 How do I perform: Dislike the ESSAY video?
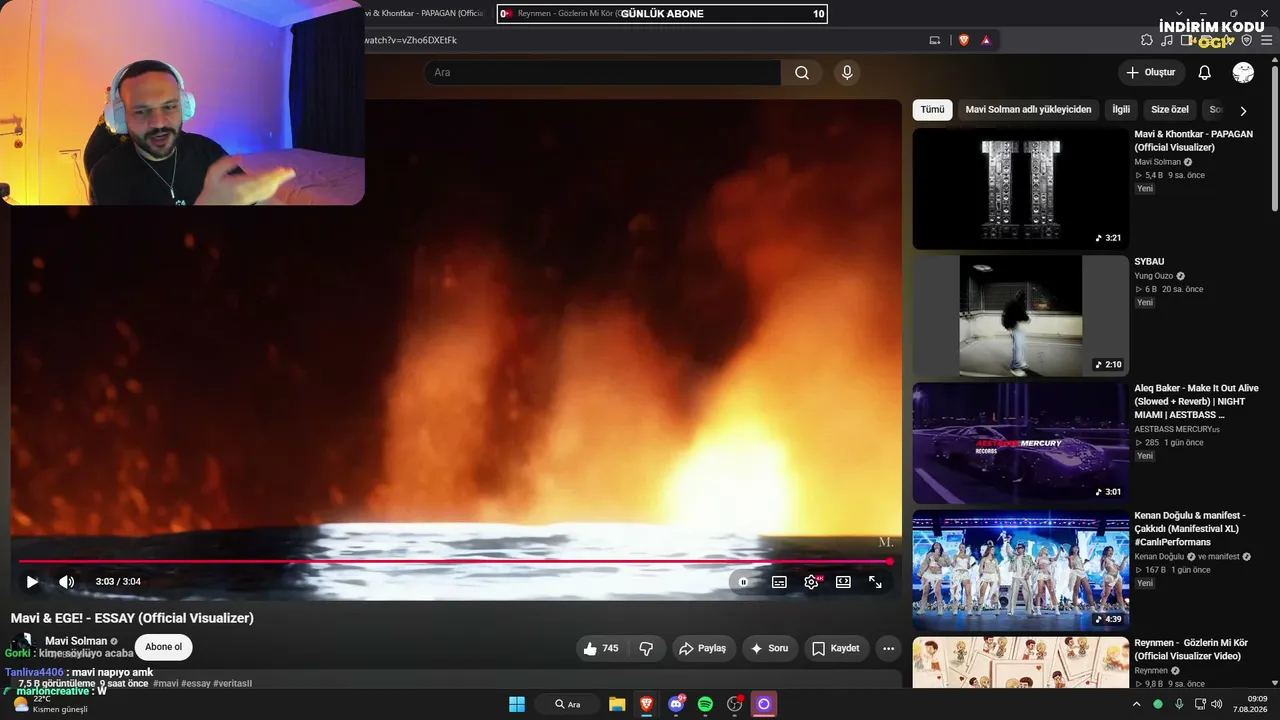[646, 648]
